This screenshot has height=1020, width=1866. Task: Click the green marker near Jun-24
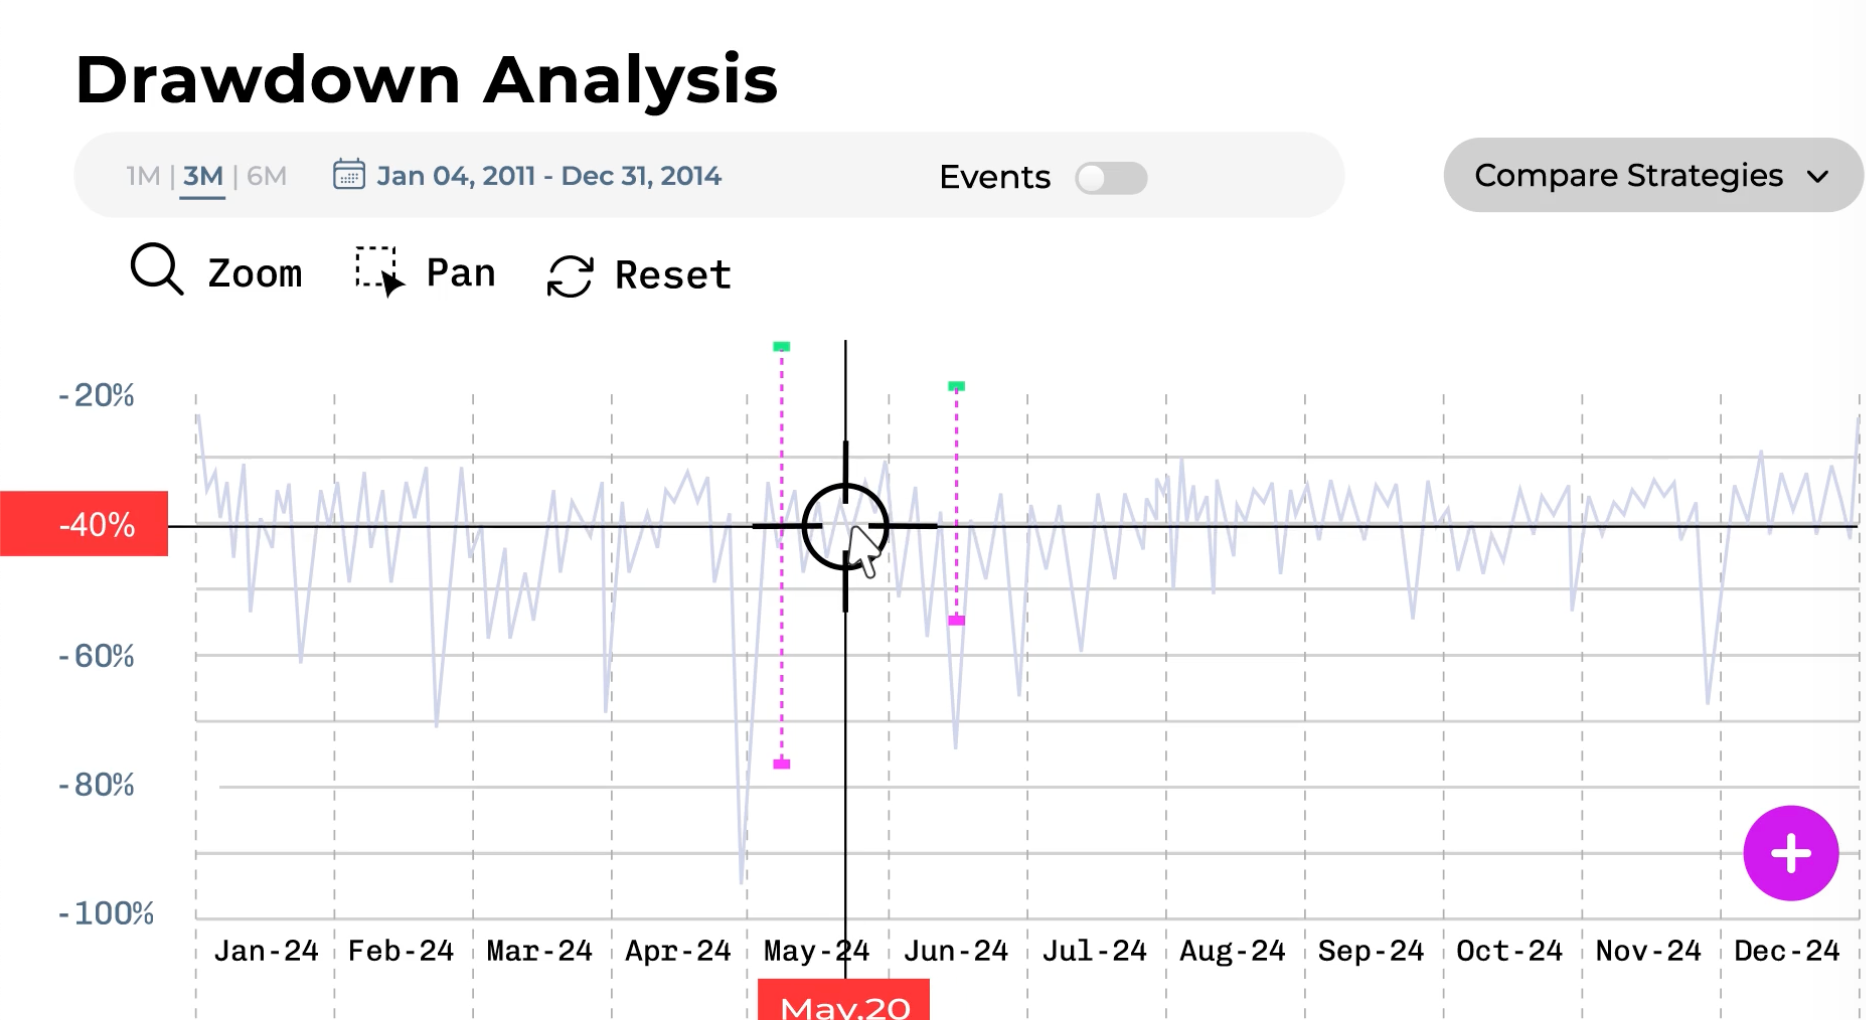click(956, 384)
